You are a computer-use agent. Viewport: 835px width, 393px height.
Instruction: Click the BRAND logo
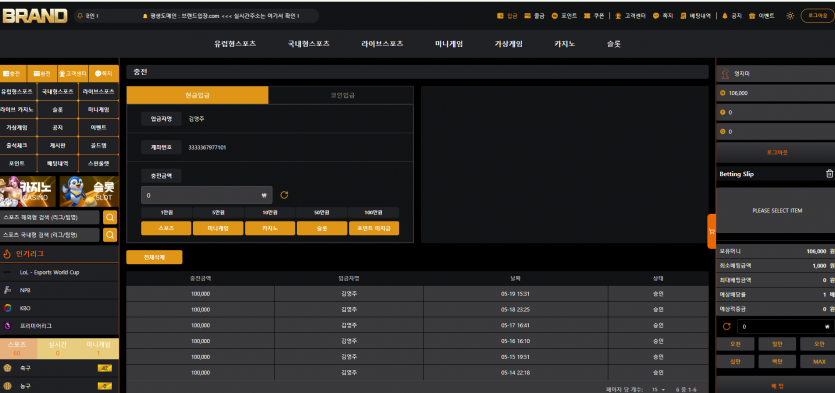(x=35, y=16)
